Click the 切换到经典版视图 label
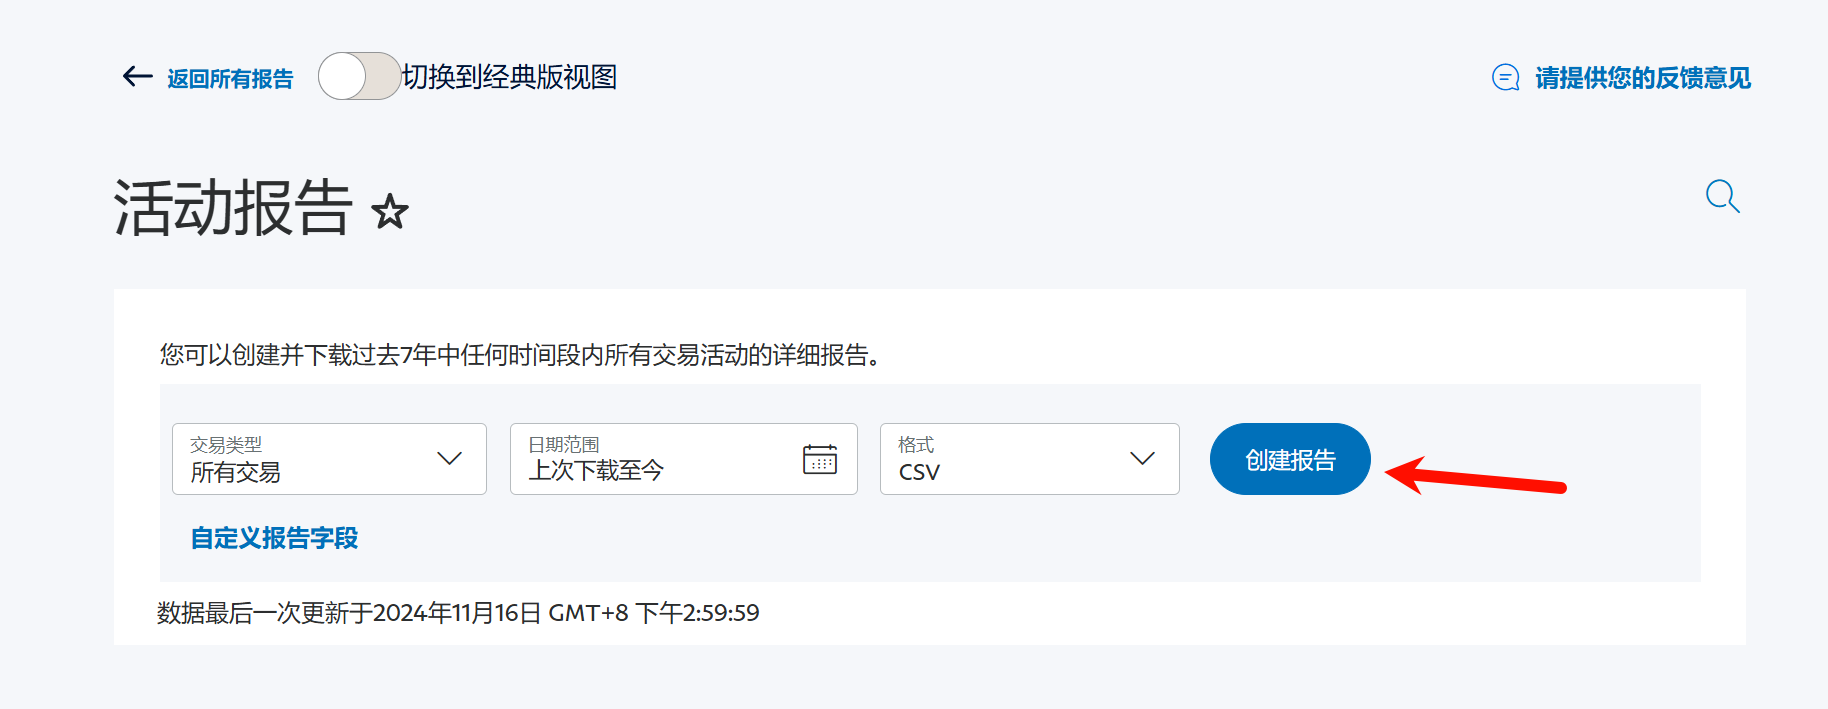1828x709 pixels. click(x=510, y=77)
